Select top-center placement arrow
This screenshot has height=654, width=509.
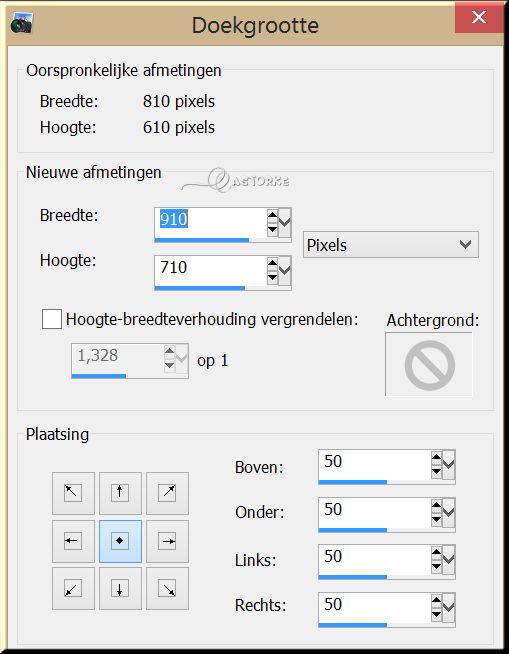coord(120,493)
